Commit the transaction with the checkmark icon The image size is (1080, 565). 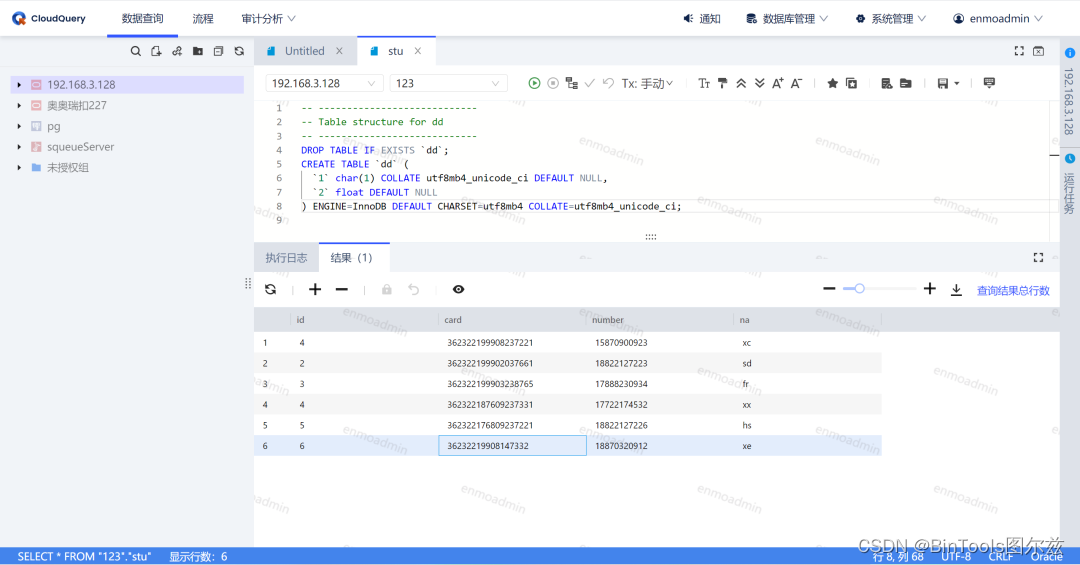pos(590,83)
